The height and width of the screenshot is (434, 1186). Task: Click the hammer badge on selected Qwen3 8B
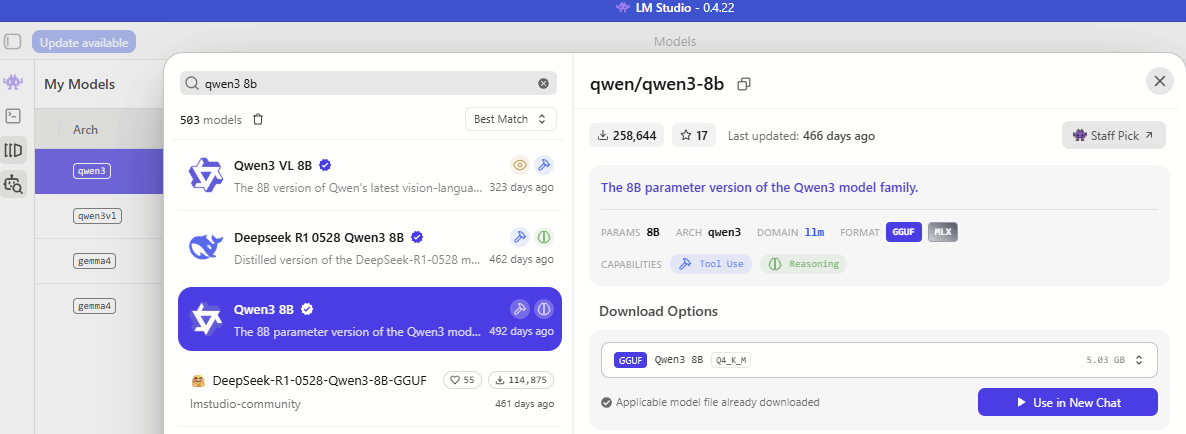pyautogui.click(x=520, y=308)
